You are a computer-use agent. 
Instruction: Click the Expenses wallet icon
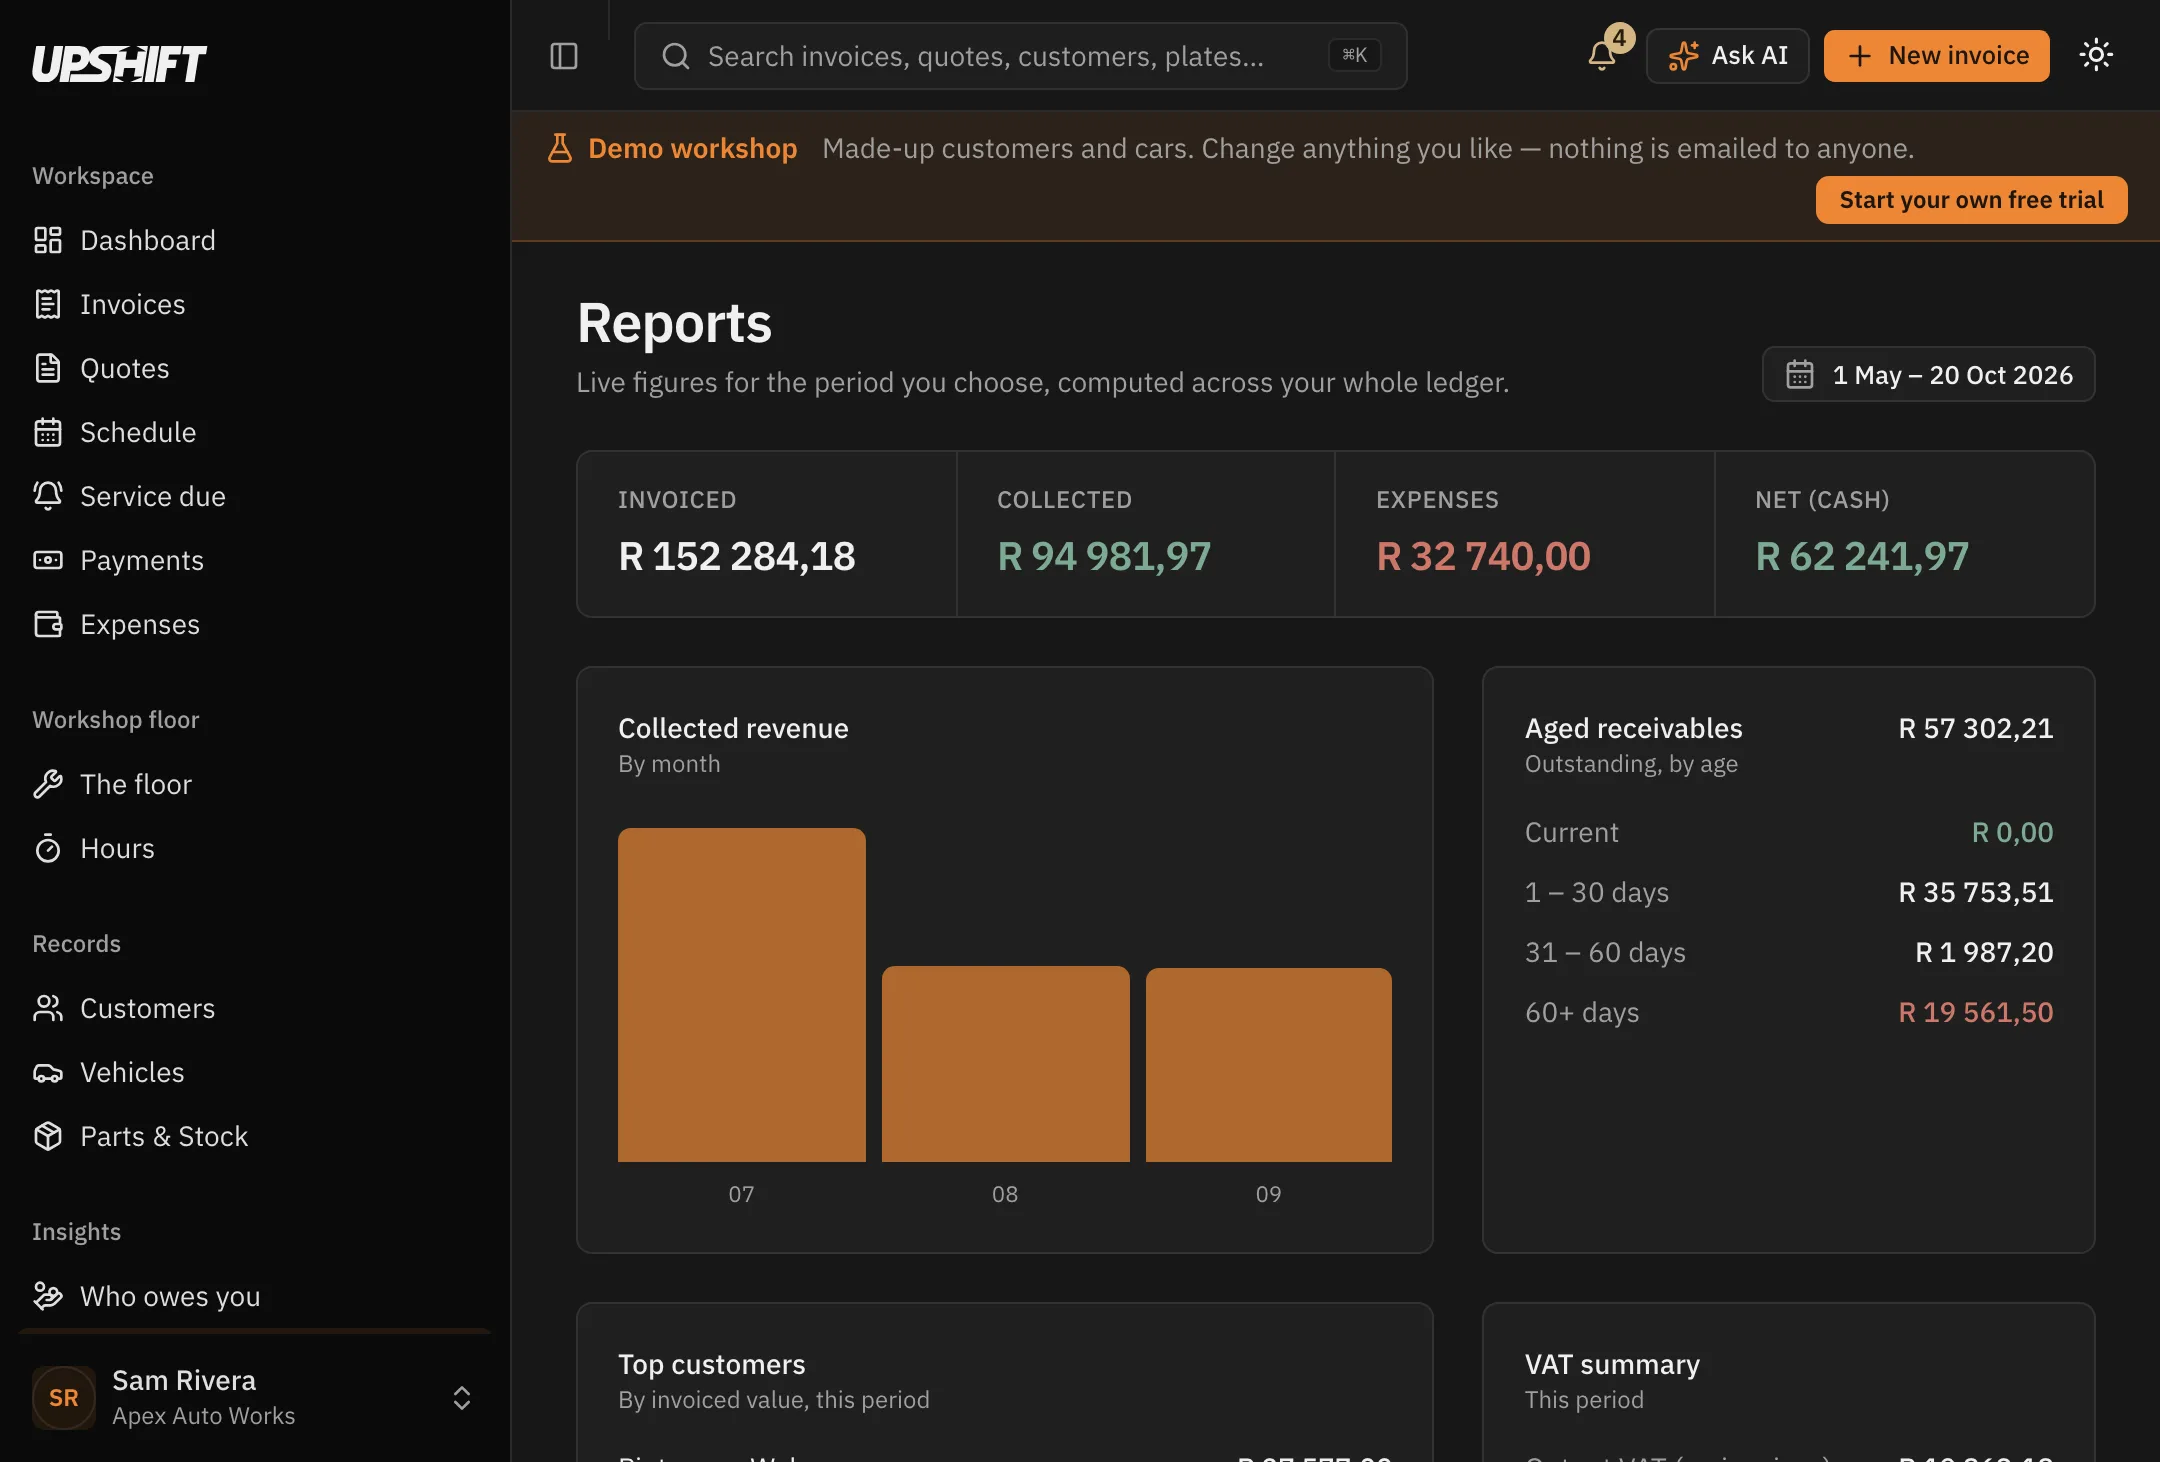[48, 624]
